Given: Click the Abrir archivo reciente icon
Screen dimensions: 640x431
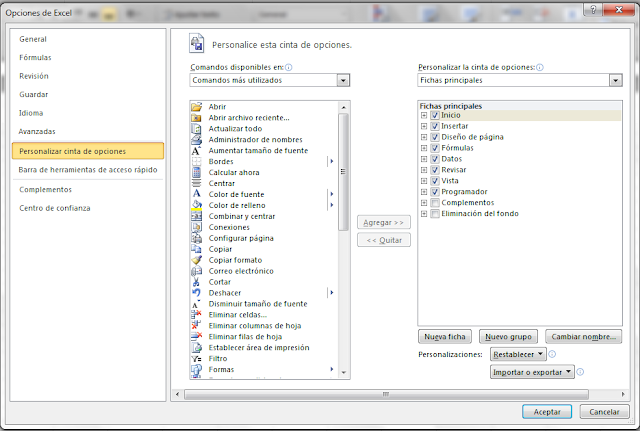Looking at the screenshot, I should [x=197, y=118].
